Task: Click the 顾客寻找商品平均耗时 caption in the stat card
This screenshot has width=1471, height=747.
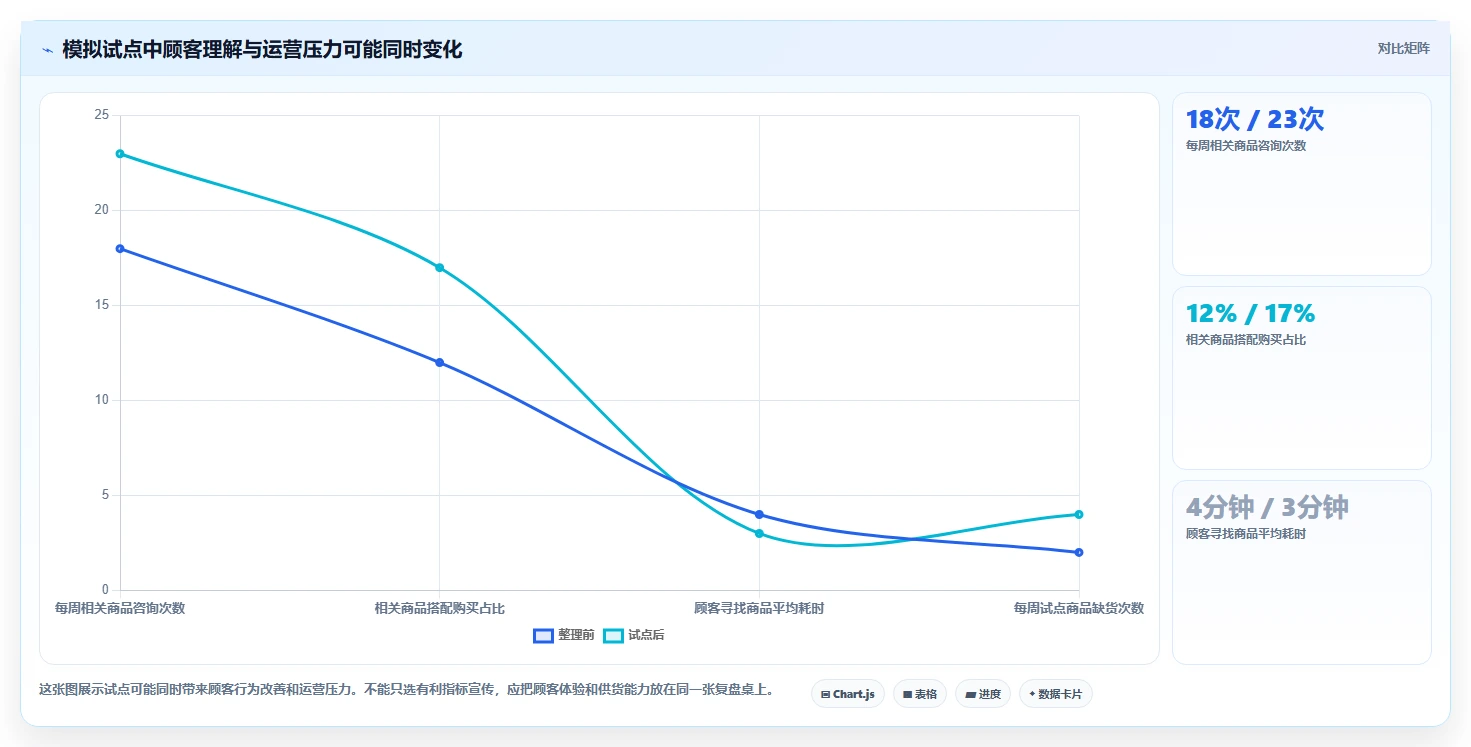Action: pyautogui.click(x=1246, y=533)
